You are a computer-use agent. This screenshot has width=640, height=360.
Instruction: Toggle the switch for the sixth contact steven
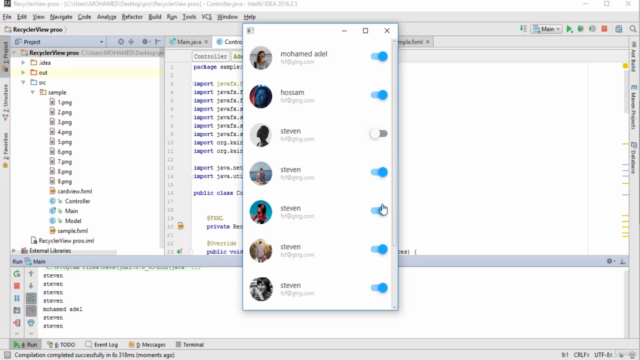379,249
